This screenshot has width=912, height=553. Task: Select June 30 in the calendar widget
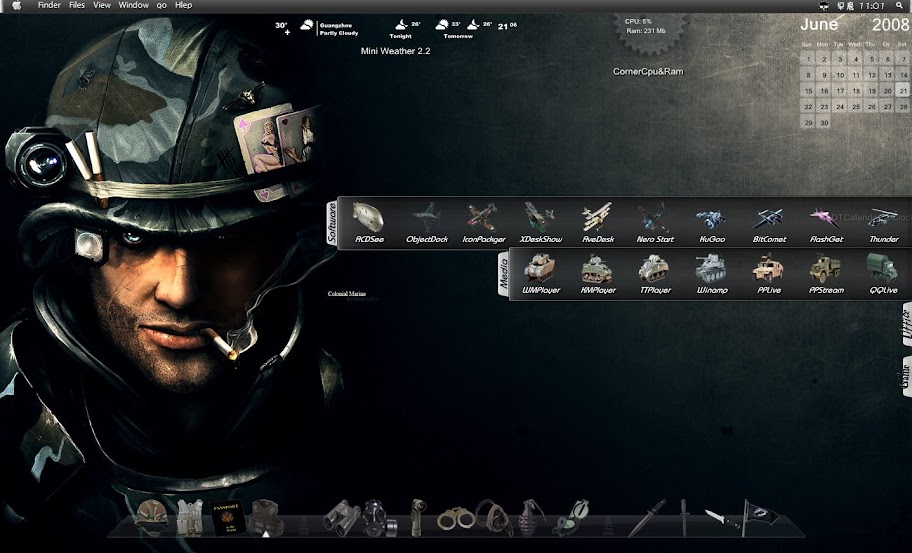tap(824, 123)
